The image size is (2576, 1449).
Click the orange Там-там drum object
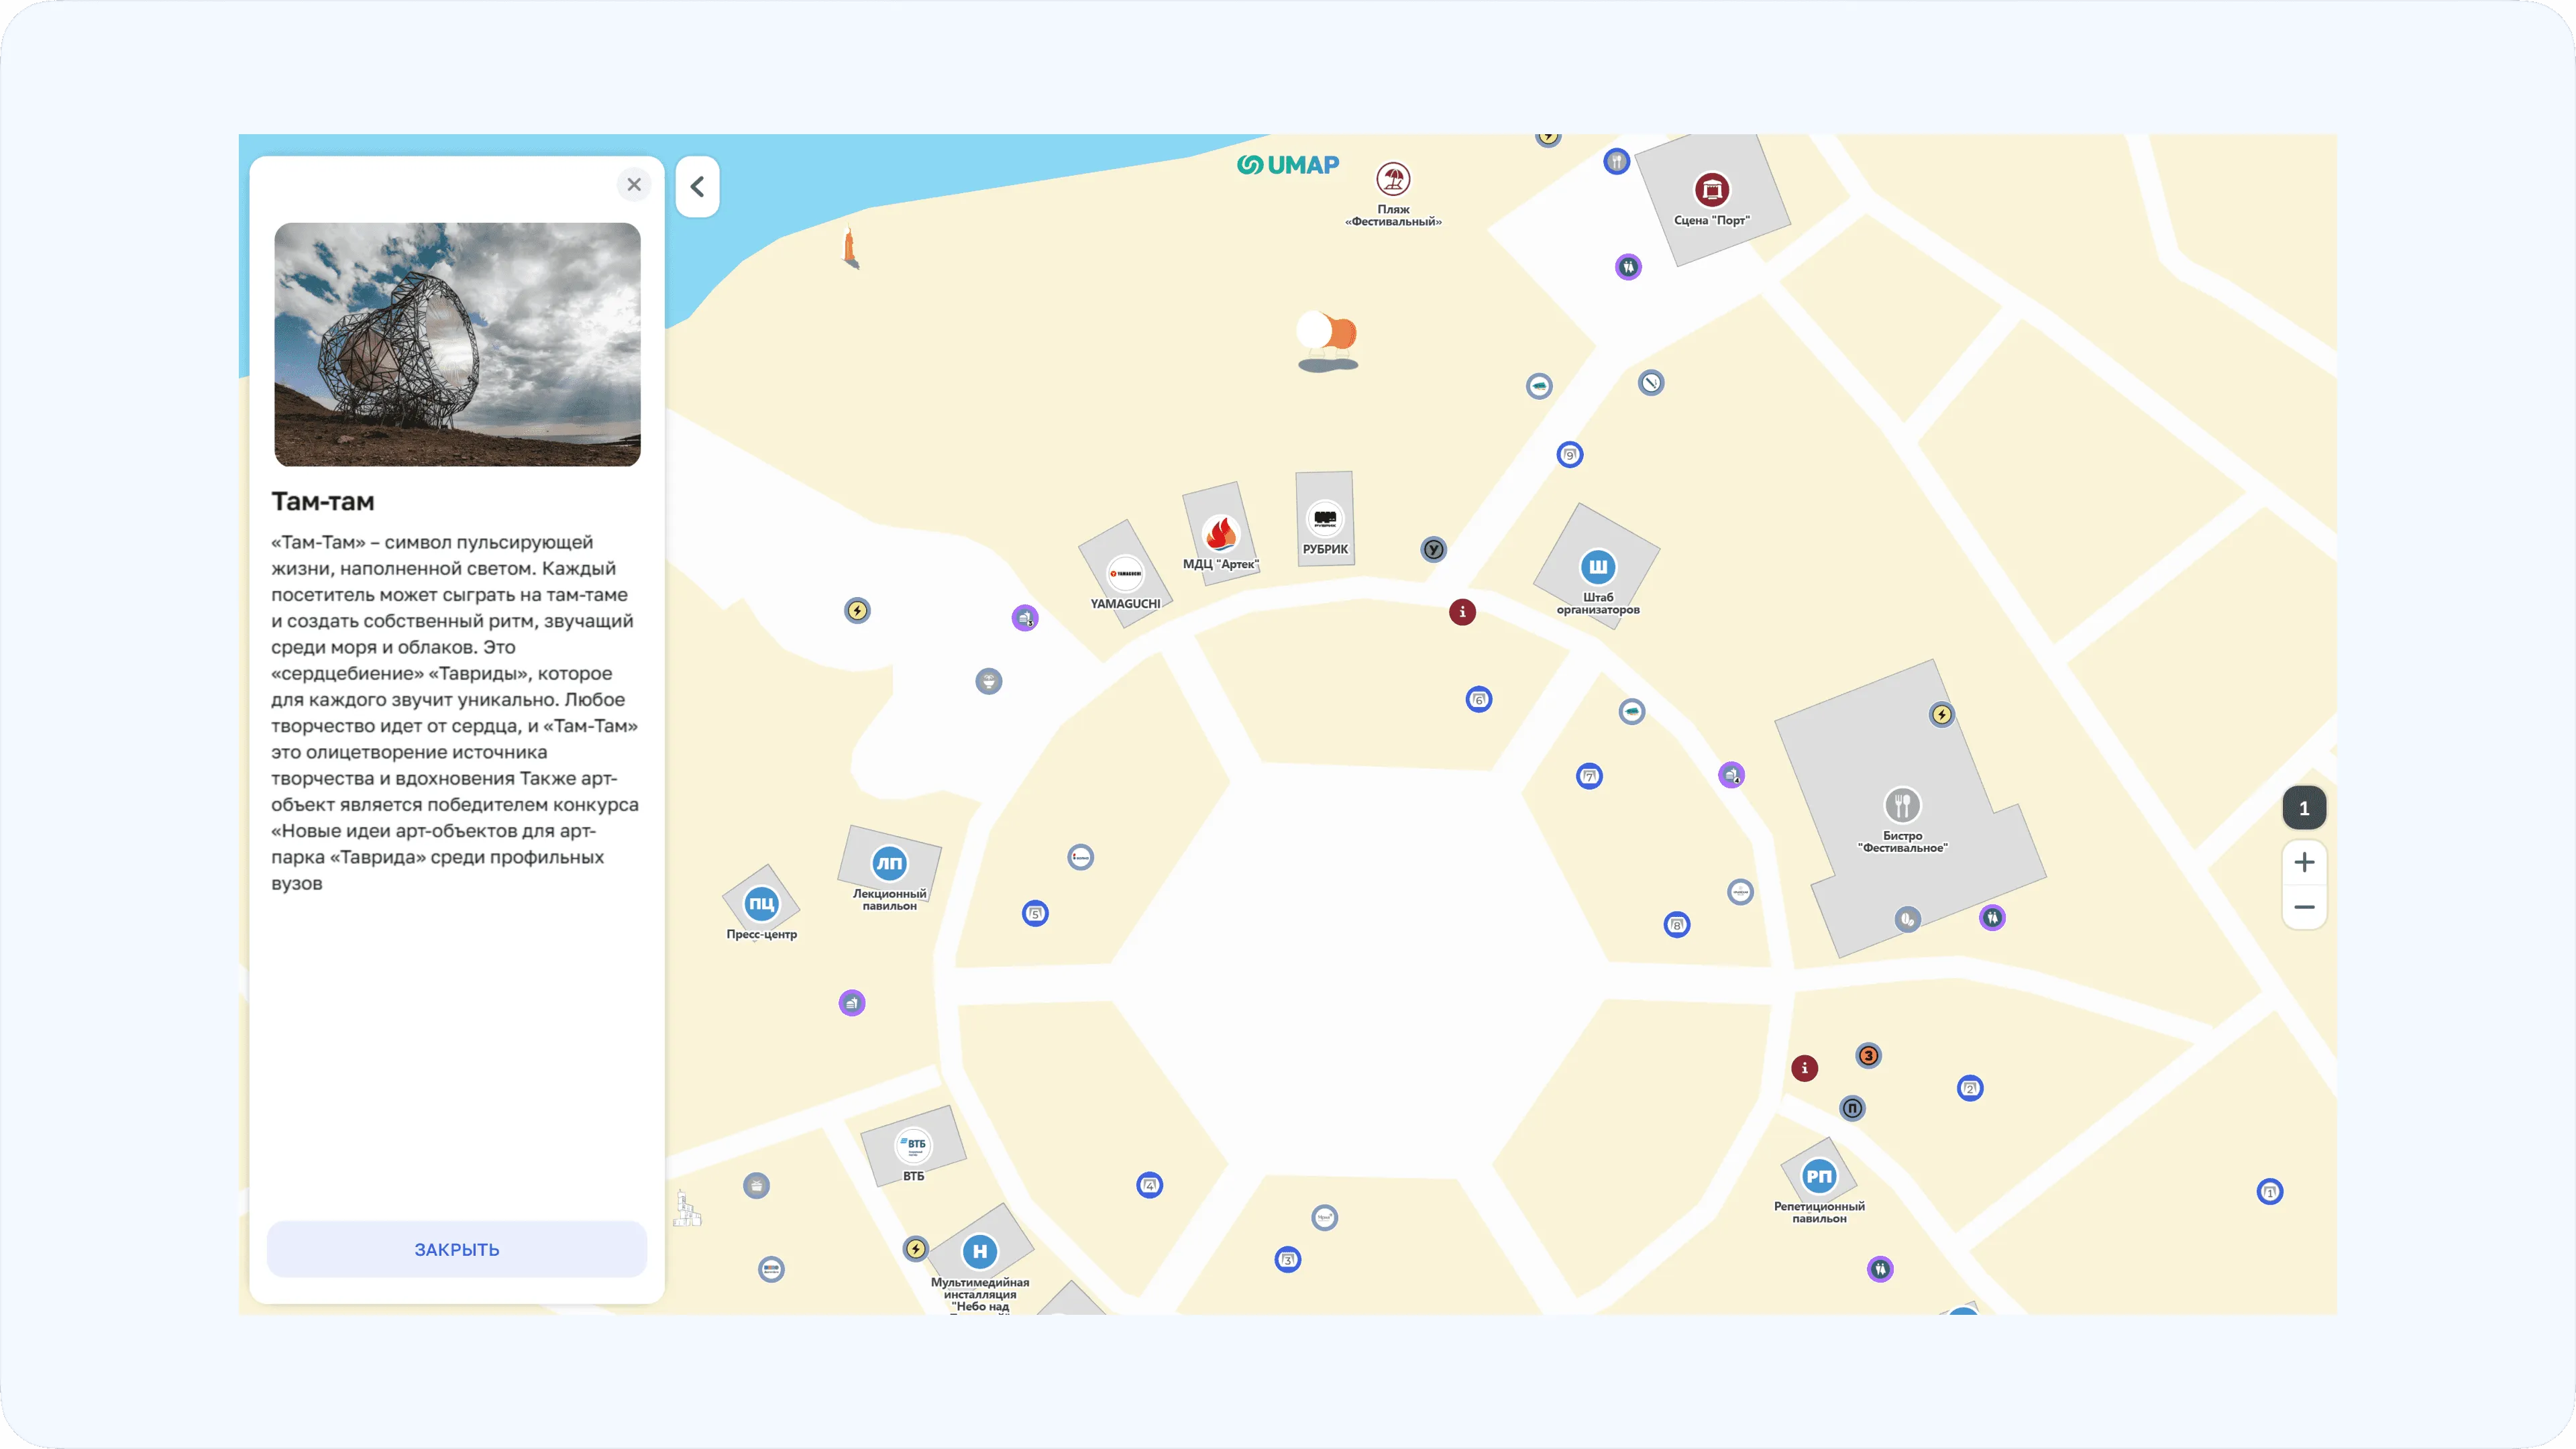[x=1328, y=341]
